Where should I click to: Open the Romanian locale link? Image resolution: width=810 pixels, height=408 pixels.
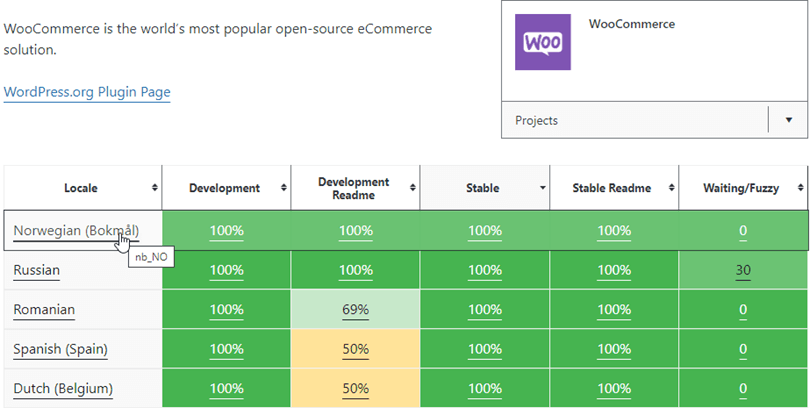(x=44, y=310)
